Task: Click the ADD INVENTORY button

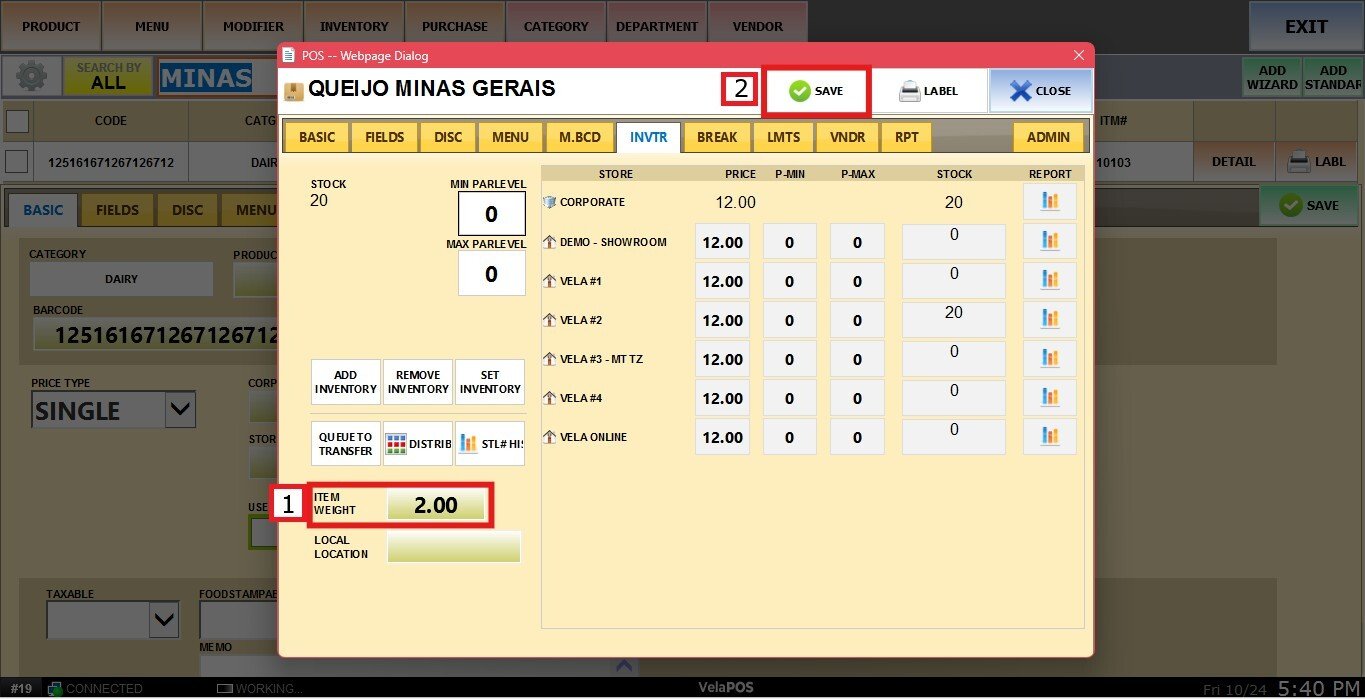Action: coord(345,382)
